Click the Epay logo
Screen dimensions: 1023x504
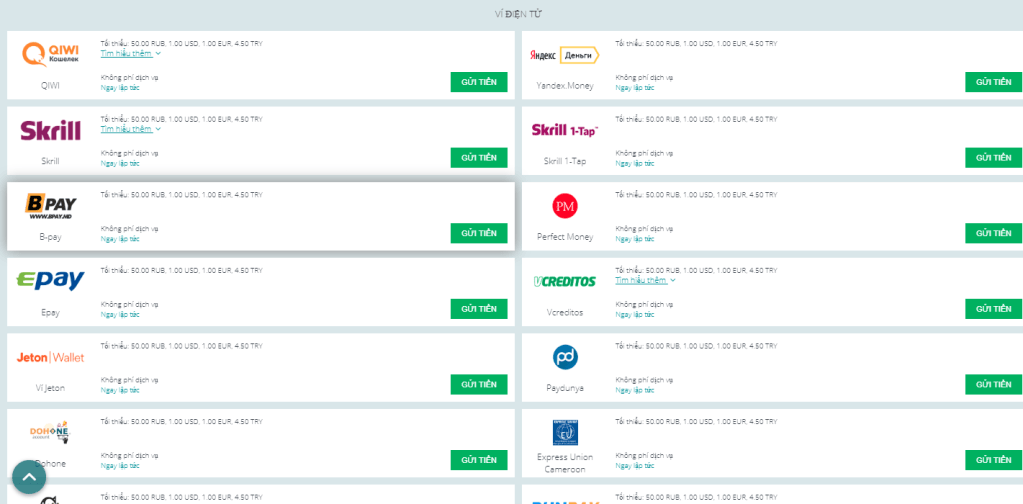[x=50, y=281]
